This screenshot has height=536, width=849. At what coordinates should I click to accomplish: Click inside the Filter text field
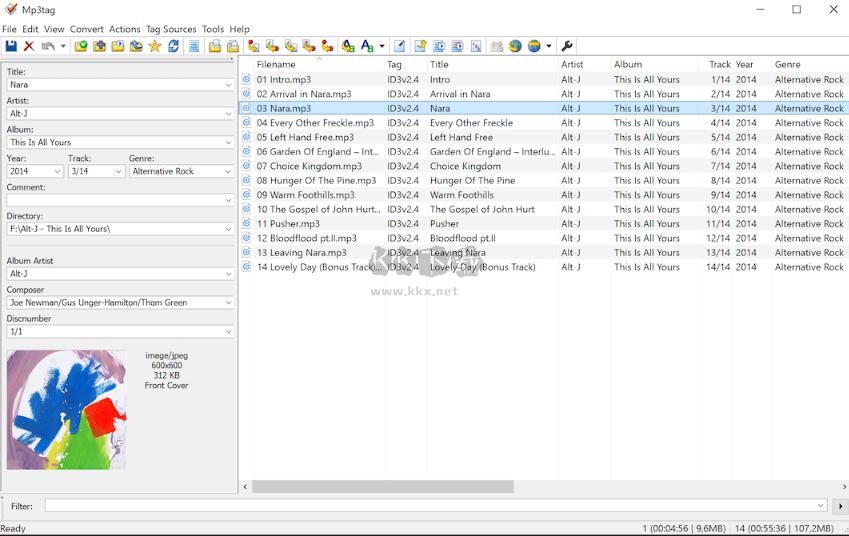[430, 506]
